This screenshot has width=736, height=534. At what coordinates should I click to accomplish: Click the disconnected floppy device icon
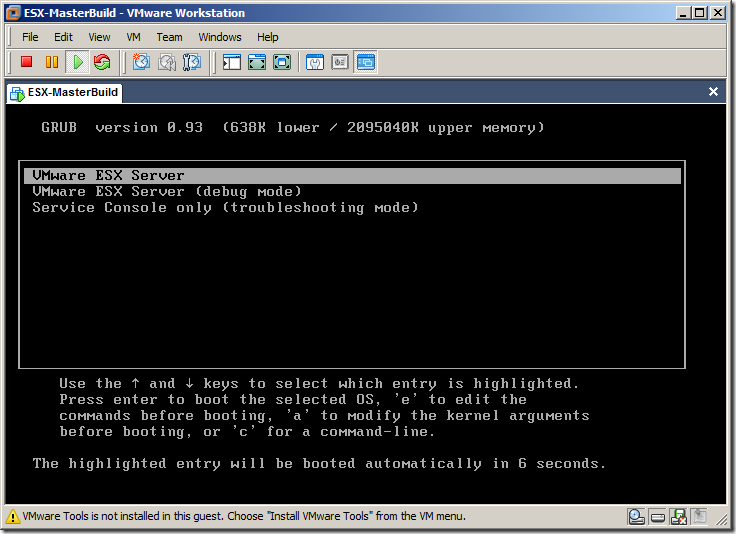click(x=679, y=517)
